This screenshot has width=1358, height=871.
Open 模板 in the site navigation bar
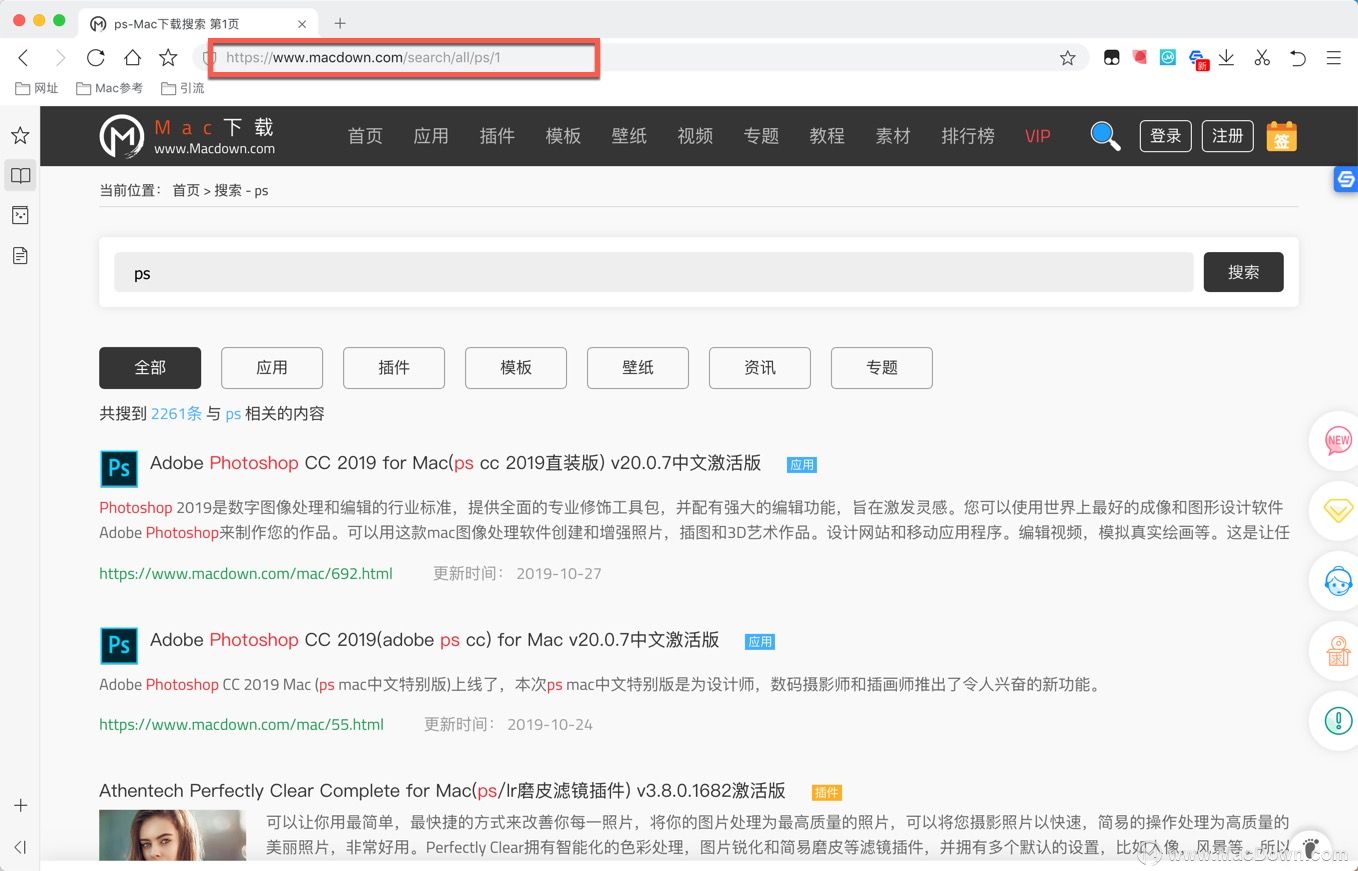[x=563, y=136]
